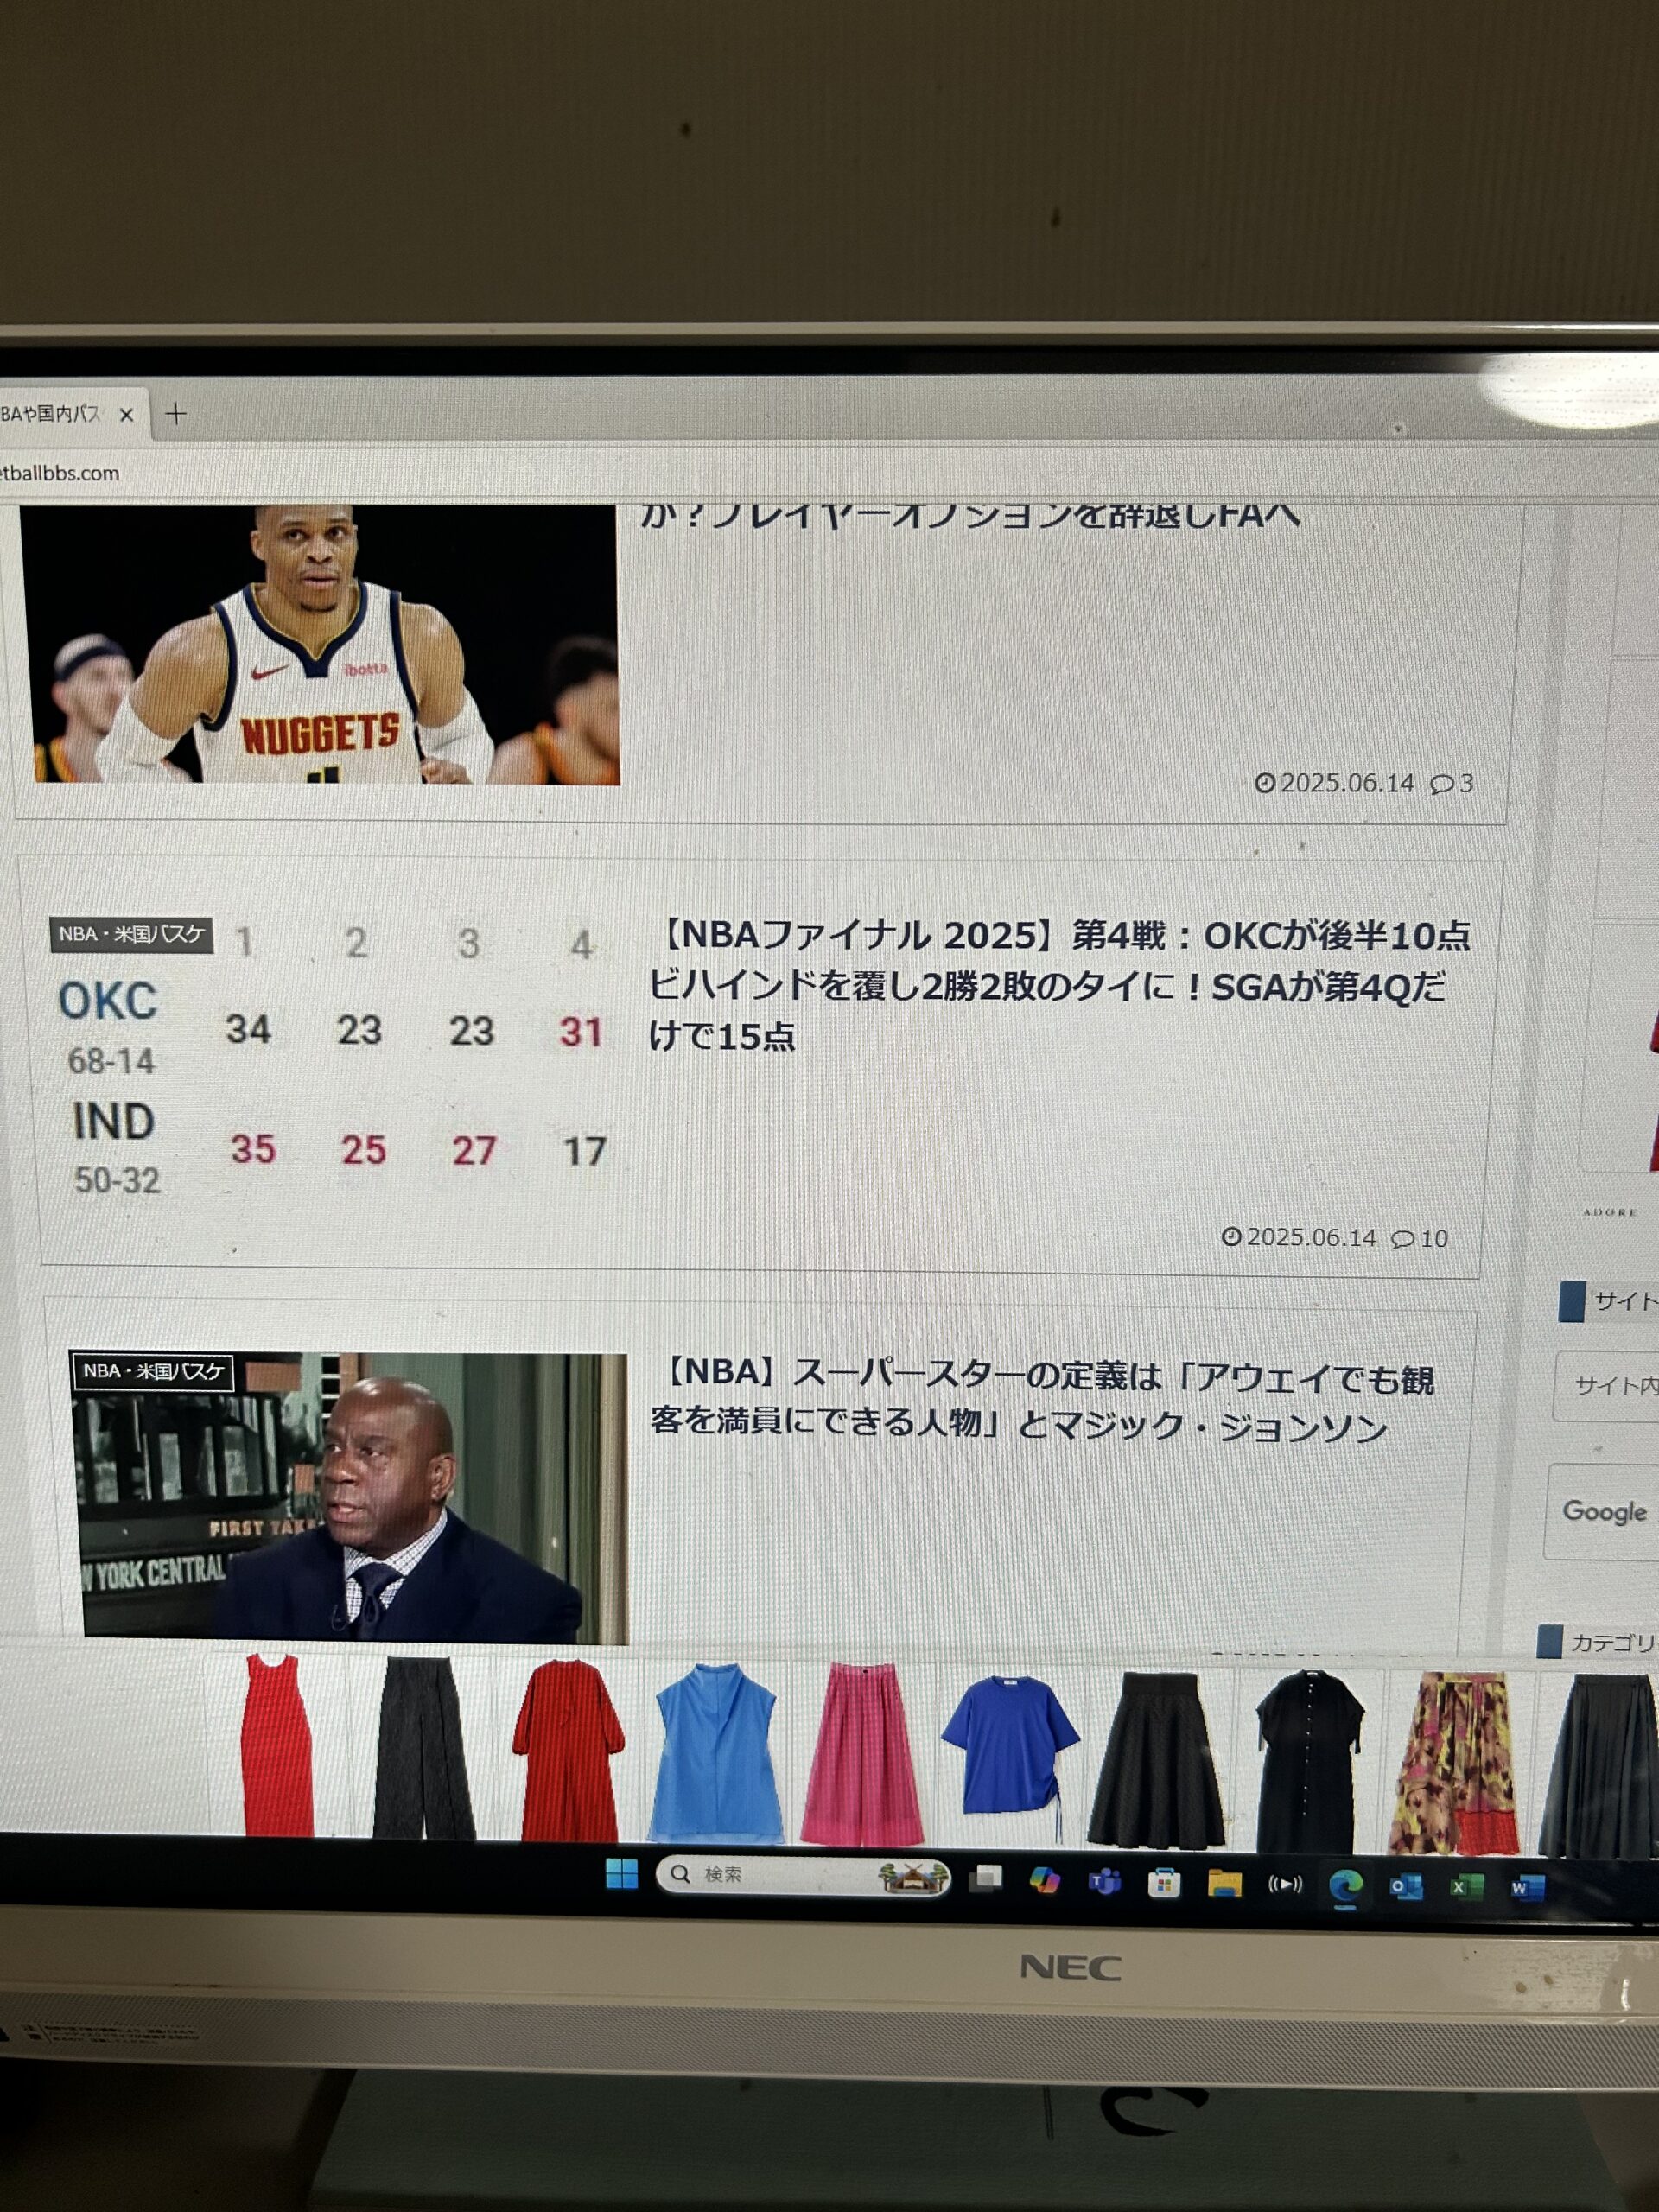Click NBA・米国バスケ tag on box score
Image resolution: width=1659 pixels, height=2212 pixels.
131,934
